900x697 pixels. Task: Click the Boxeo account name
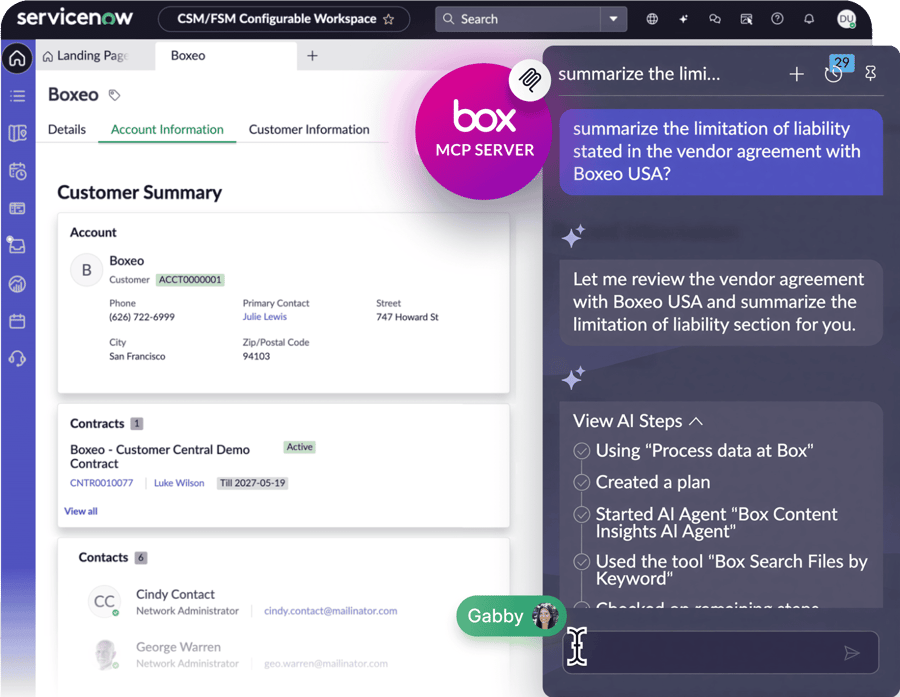126,261
